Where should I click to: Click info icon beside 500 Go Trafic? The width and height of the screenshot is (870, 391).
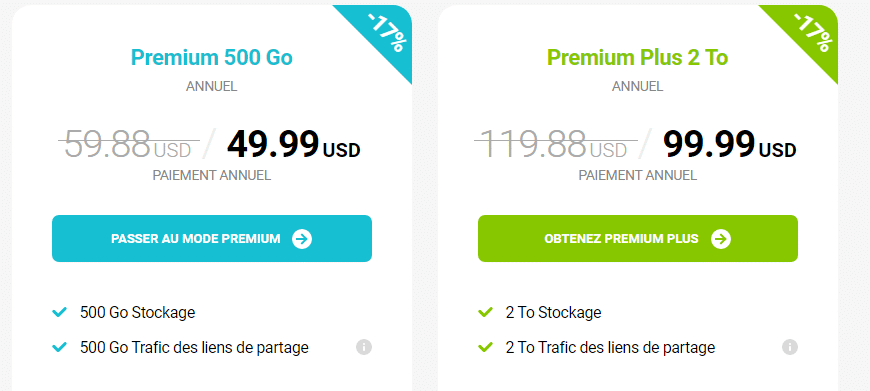click(363, 348)
